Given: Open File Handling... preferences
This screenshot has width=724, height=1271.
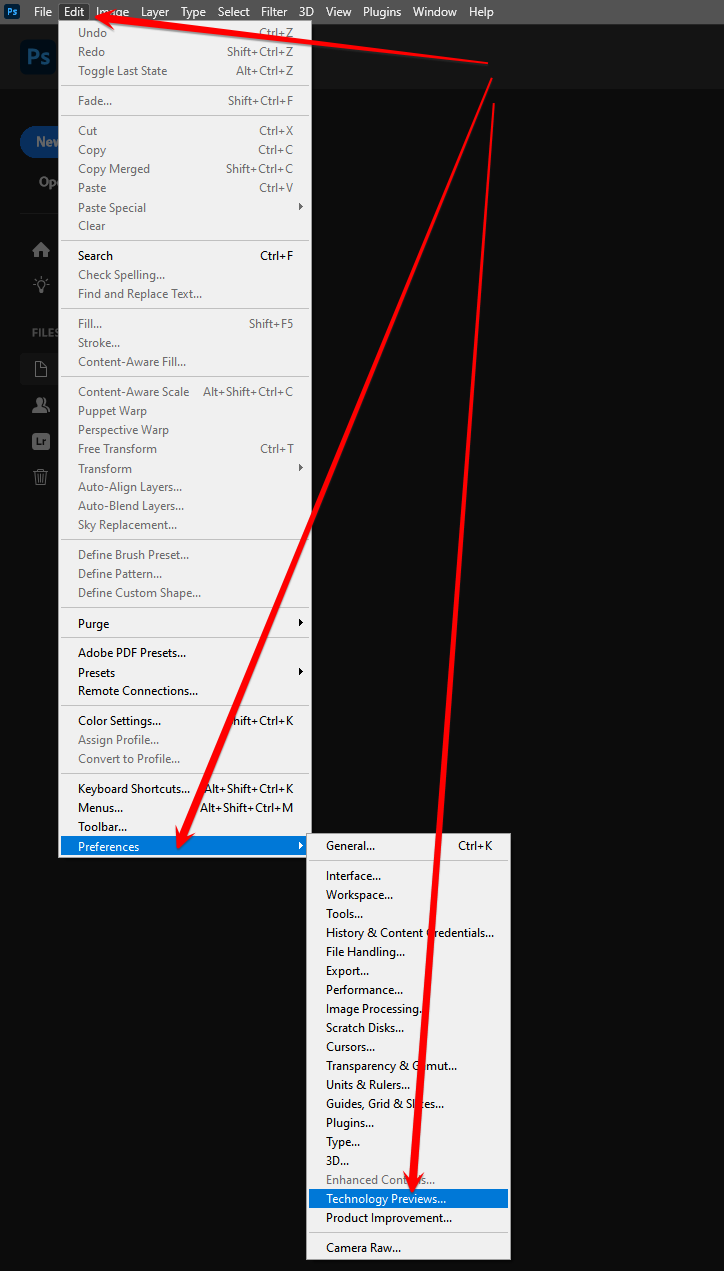Looking at the screenshot, I should (408, 952).
